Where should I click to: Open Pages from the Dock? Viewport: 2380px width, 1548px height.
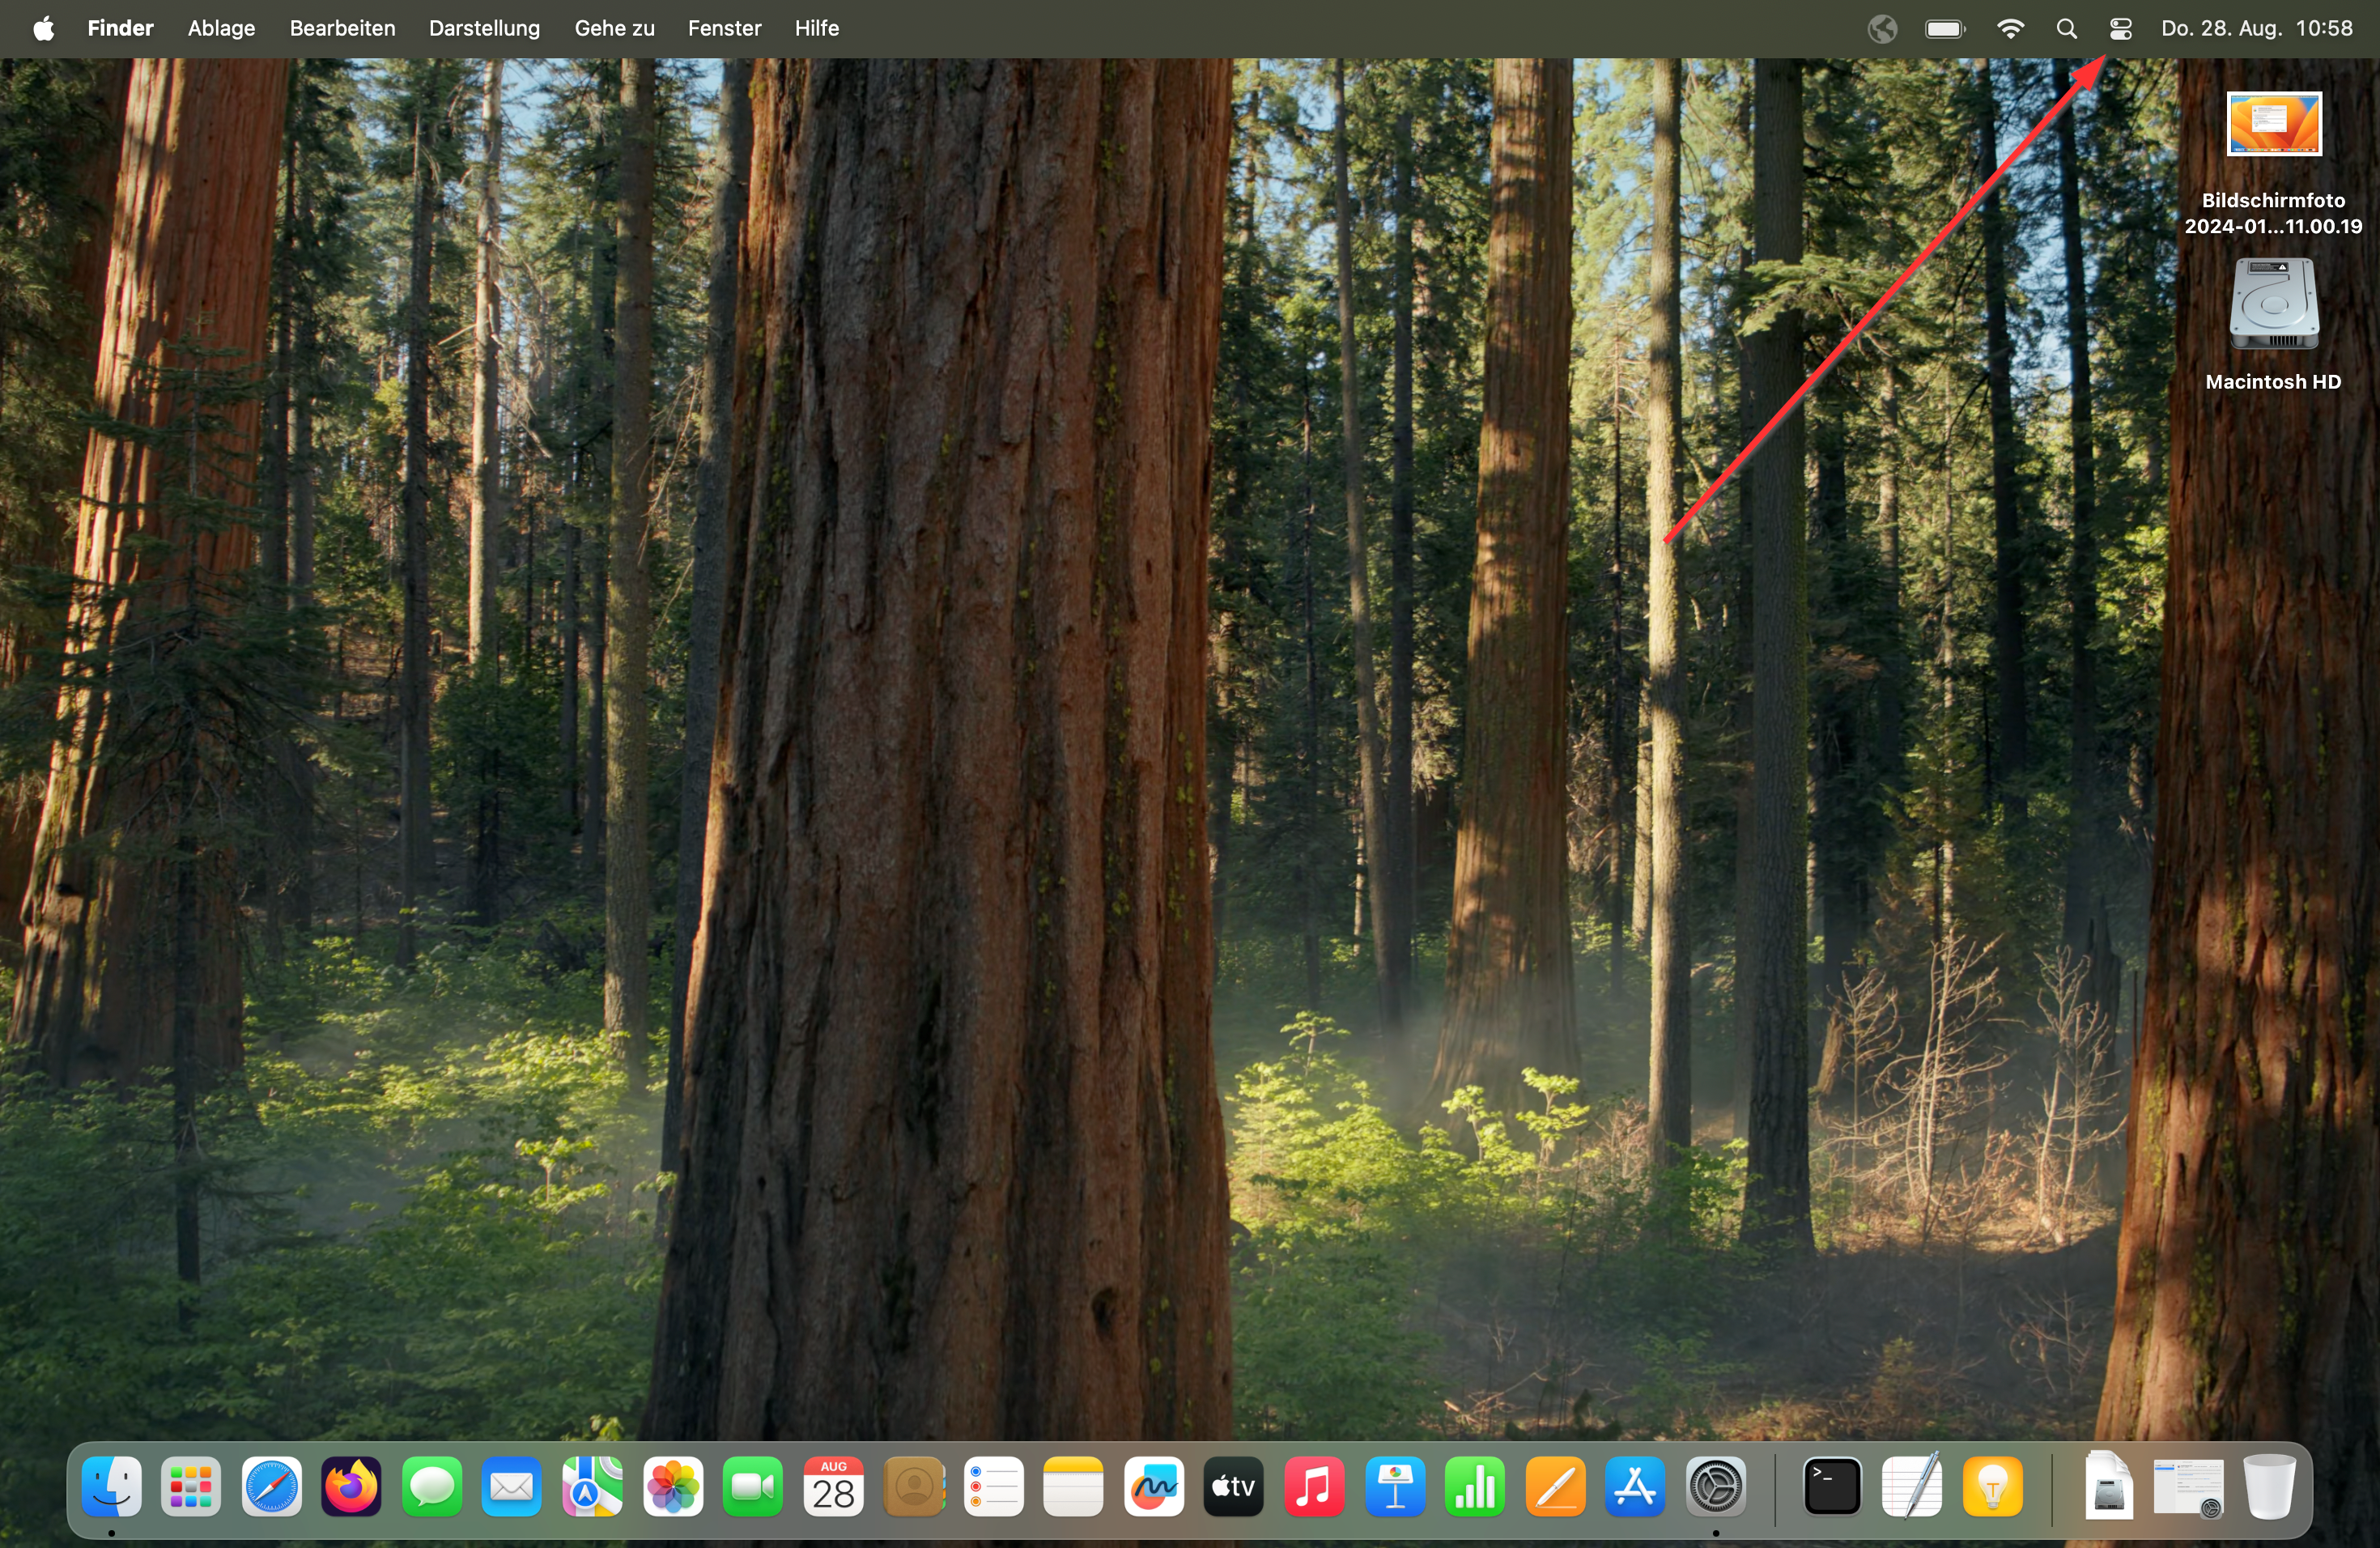coord(1555,1488)
